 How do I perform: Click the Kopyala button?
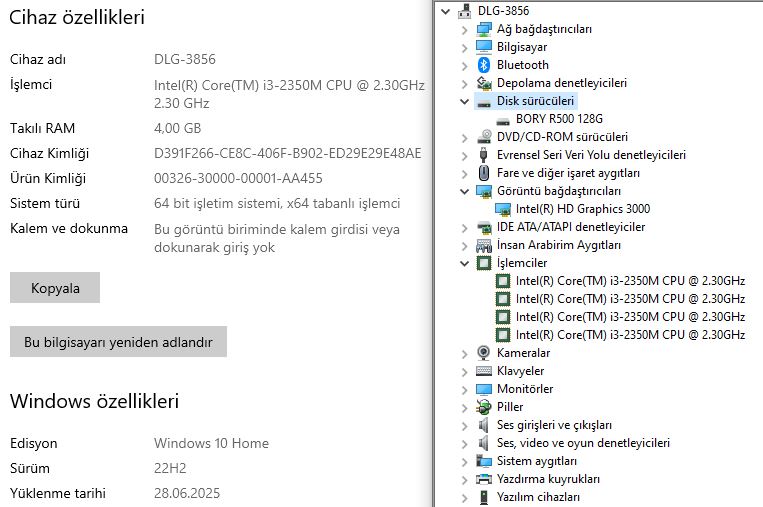(x=55, y=288)
